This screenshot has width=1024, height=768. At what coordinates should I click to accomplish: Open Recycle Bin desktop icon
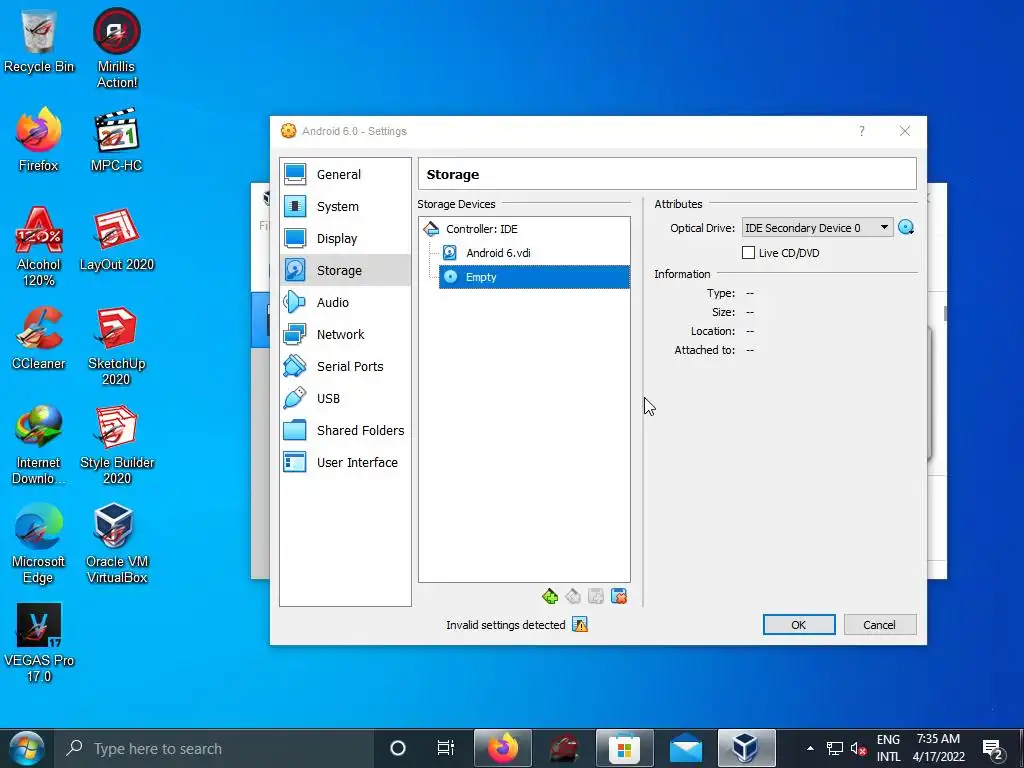point(39,42)
